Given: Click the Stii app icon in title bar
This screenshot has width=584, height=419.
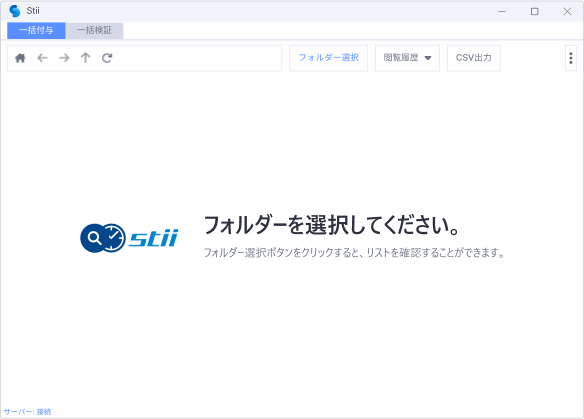Looking at the screenshot, I should point(15,11).
